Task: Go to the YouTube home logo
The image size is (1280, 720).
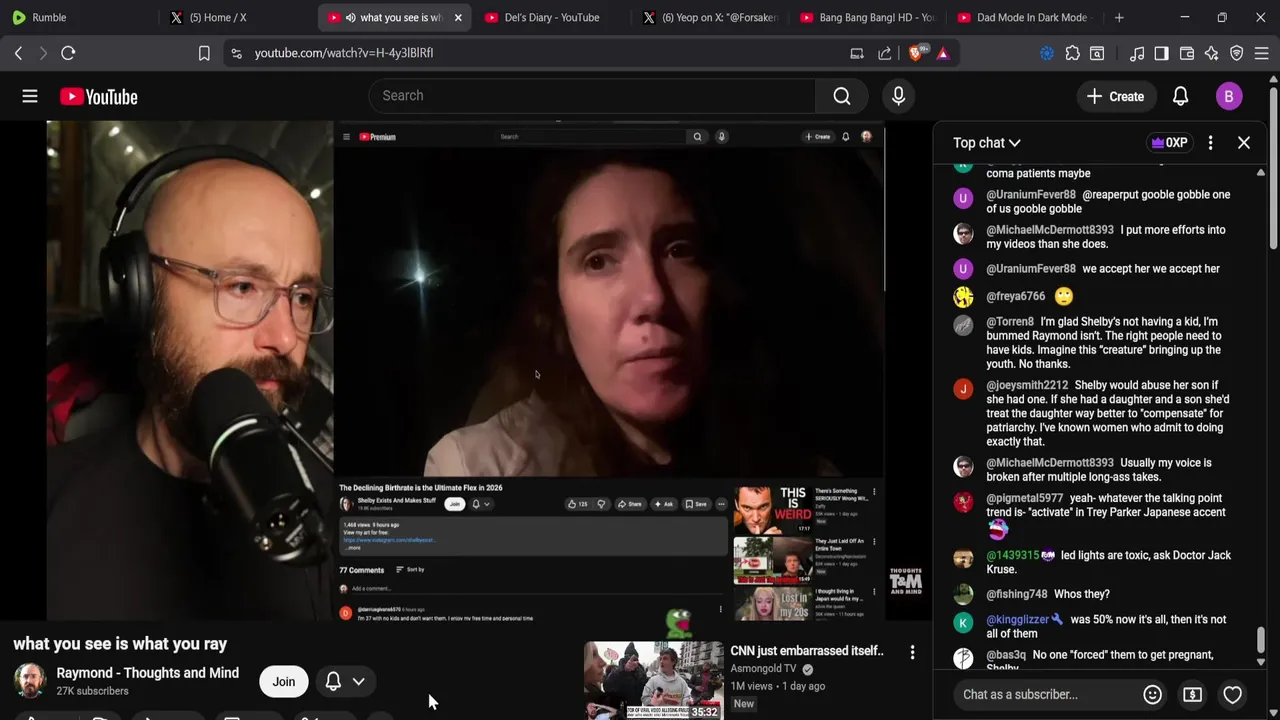Action: 98,96
